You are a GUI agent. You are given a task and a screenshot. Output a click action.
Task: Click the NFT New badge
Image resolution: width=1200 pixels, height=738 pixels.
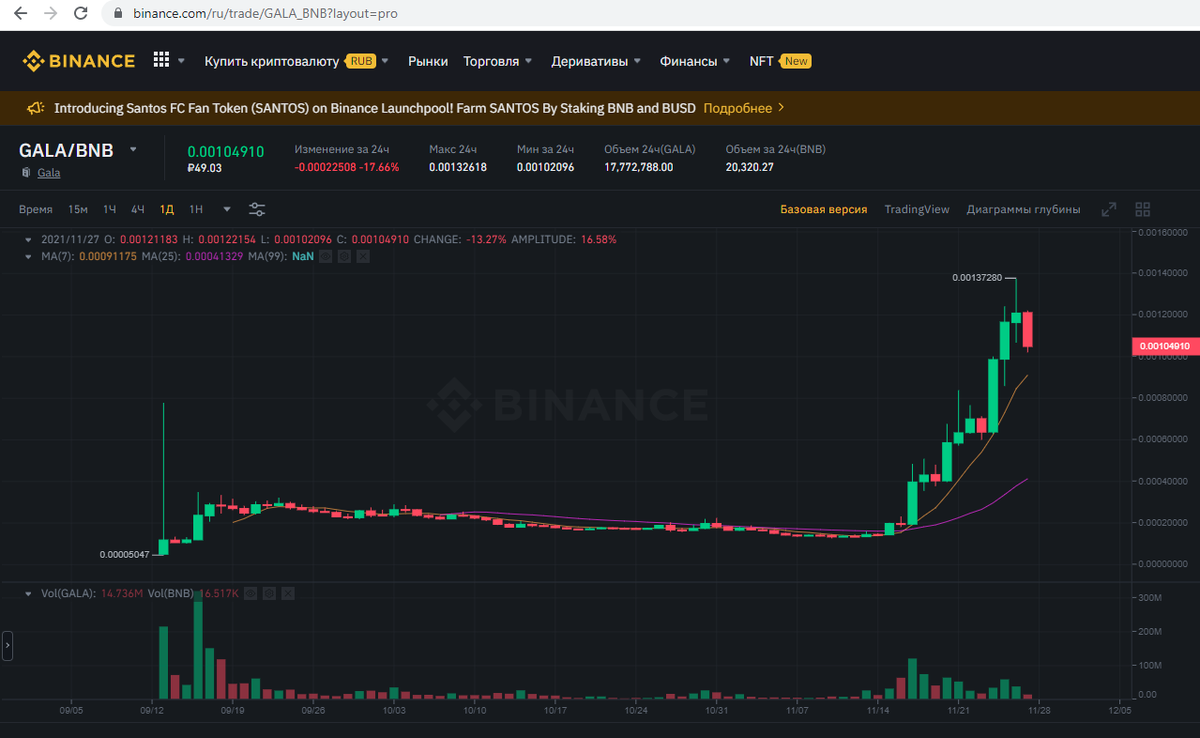coord(796,61)
